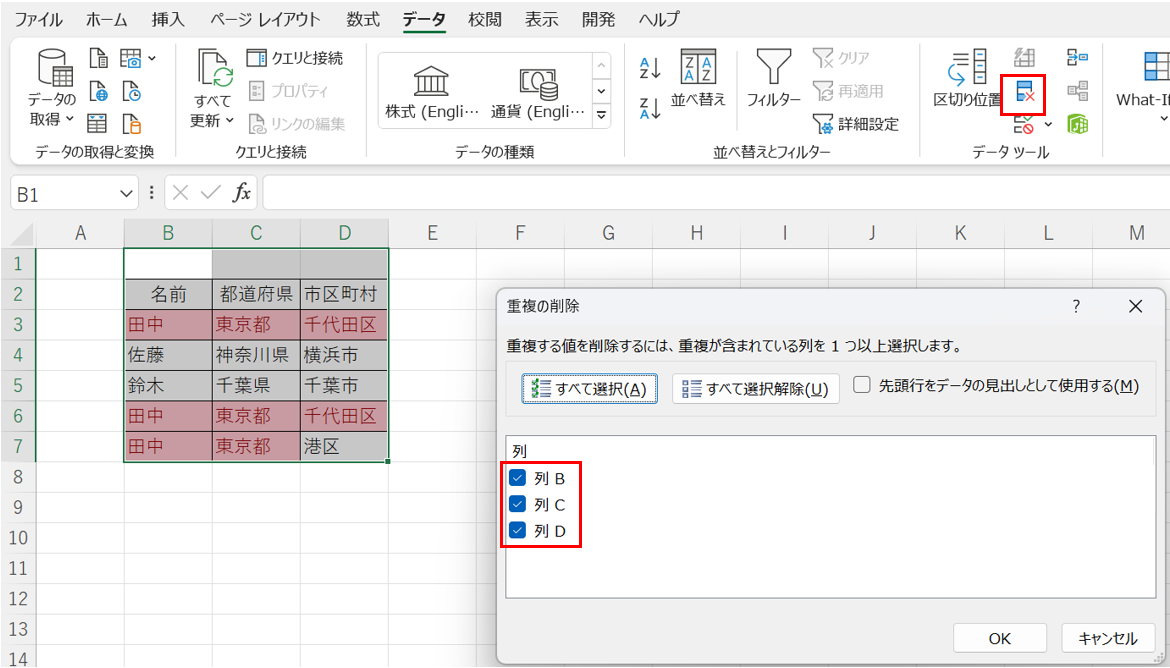
Task: Open the Data Validation dropdown arrow
Action: click(x=1048, y=125)
